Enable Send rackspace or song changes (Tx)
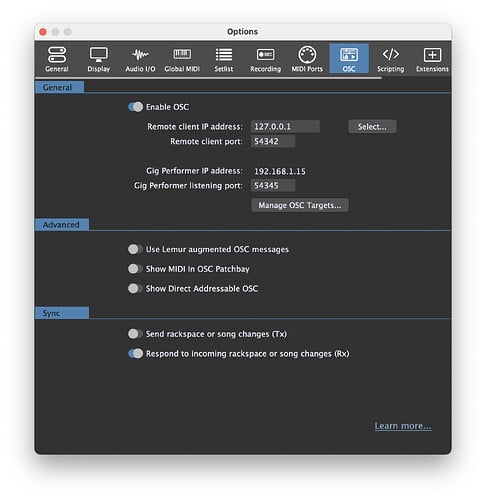 coord(135,334)
